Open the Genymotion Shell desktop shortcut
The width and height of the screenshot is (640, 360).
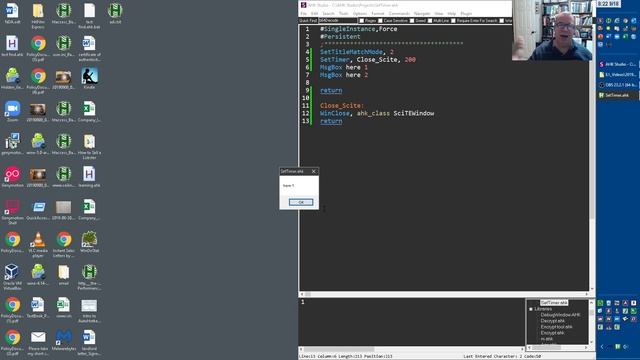pos(12,212)
